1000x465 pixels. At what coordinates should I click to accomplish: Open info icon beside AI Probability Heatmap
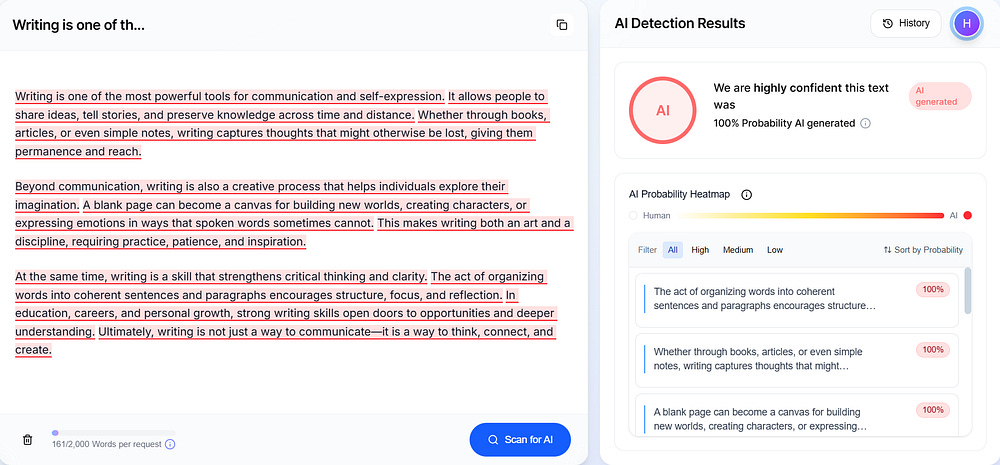(747, 195)
